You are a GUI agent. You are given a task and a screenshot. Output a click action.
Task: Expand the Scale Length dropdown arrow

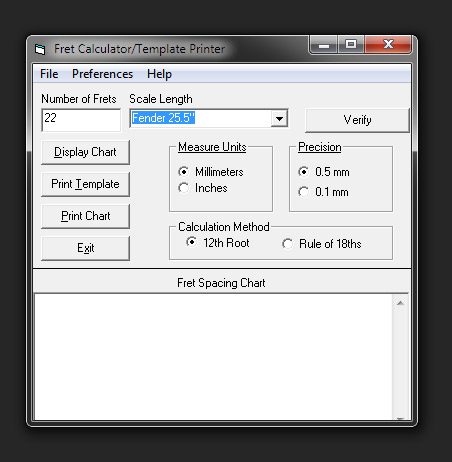coord(279,118)
